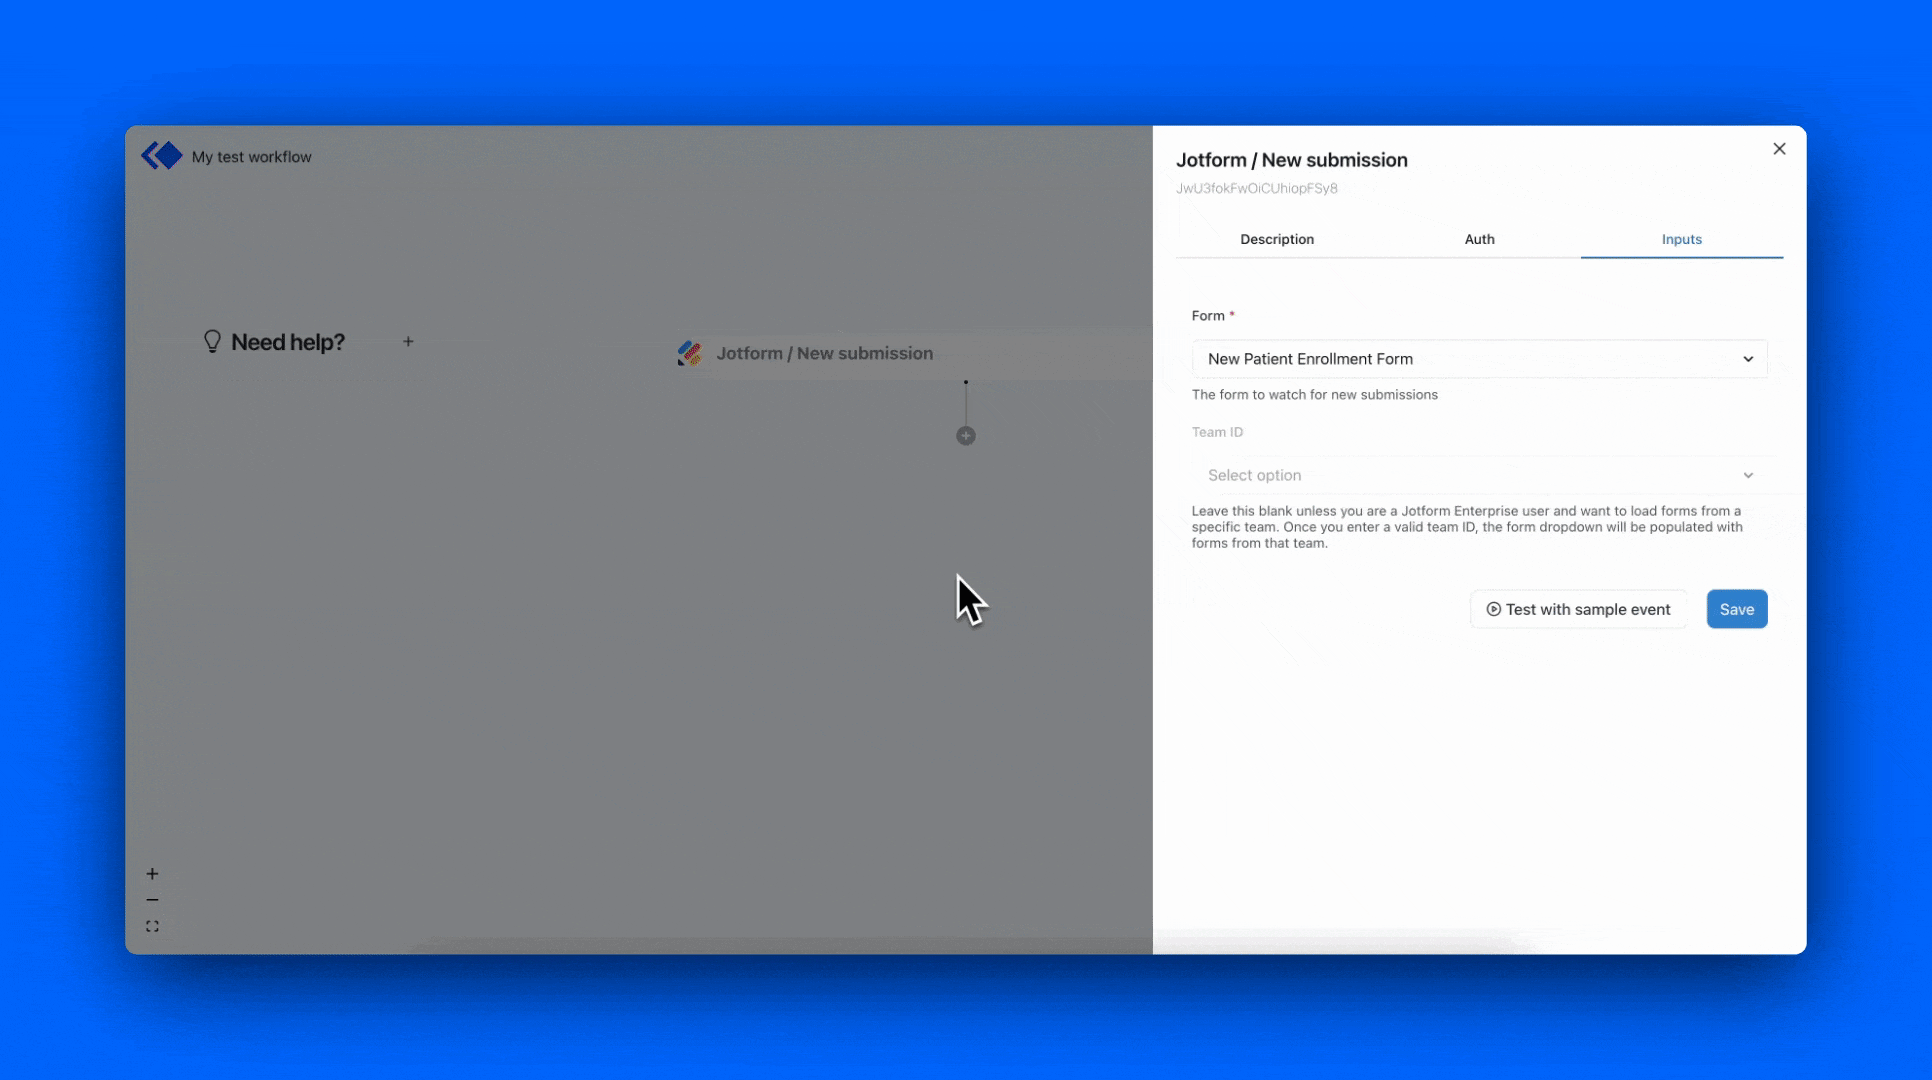The image size is (1932, 1080).
Task: Save the trigger inputs
Action: coord(1736,609)
